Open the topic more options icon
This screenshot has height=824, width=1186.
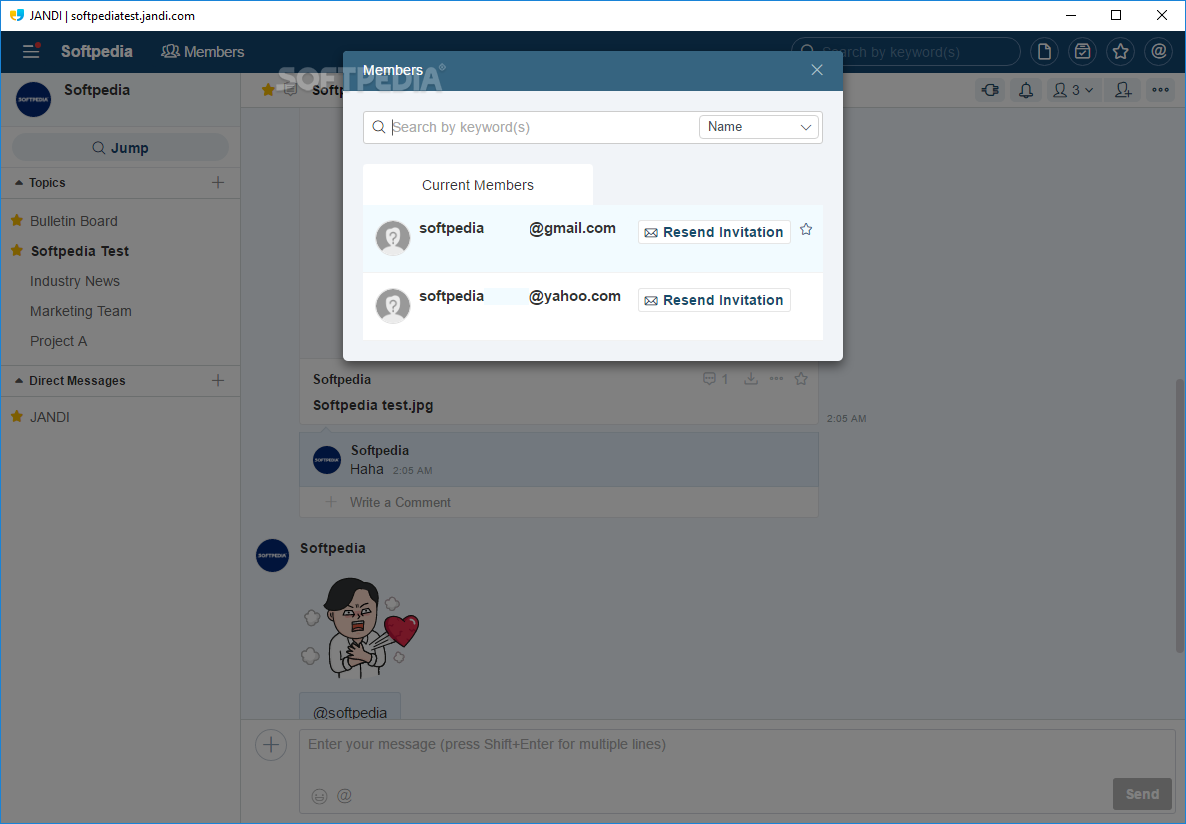pyautogui.click(x=1160, y=90)
